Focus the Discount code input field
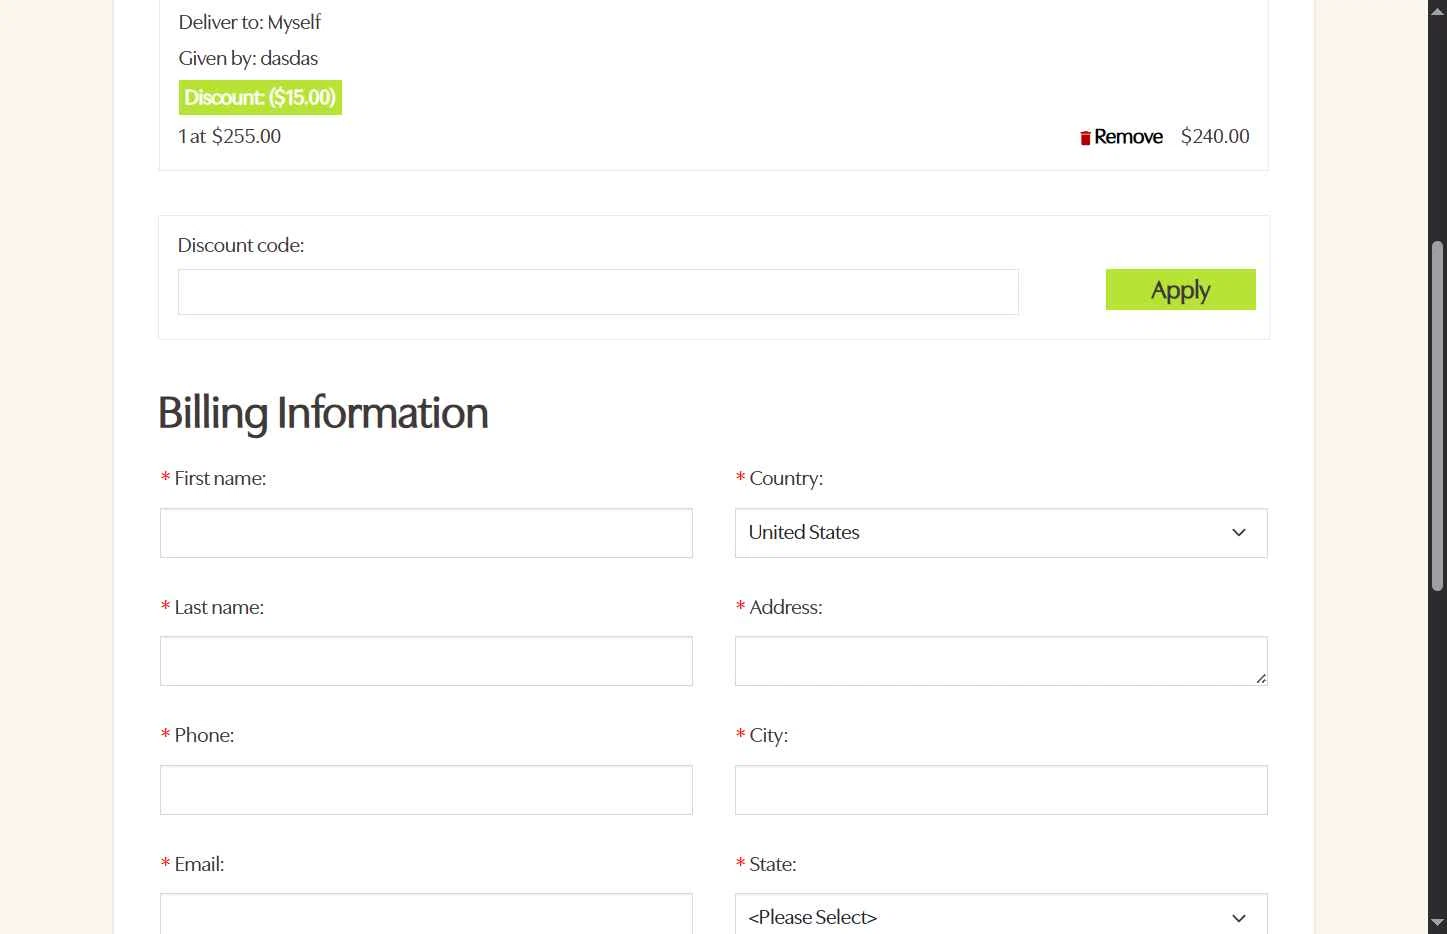 pos(598,292)
